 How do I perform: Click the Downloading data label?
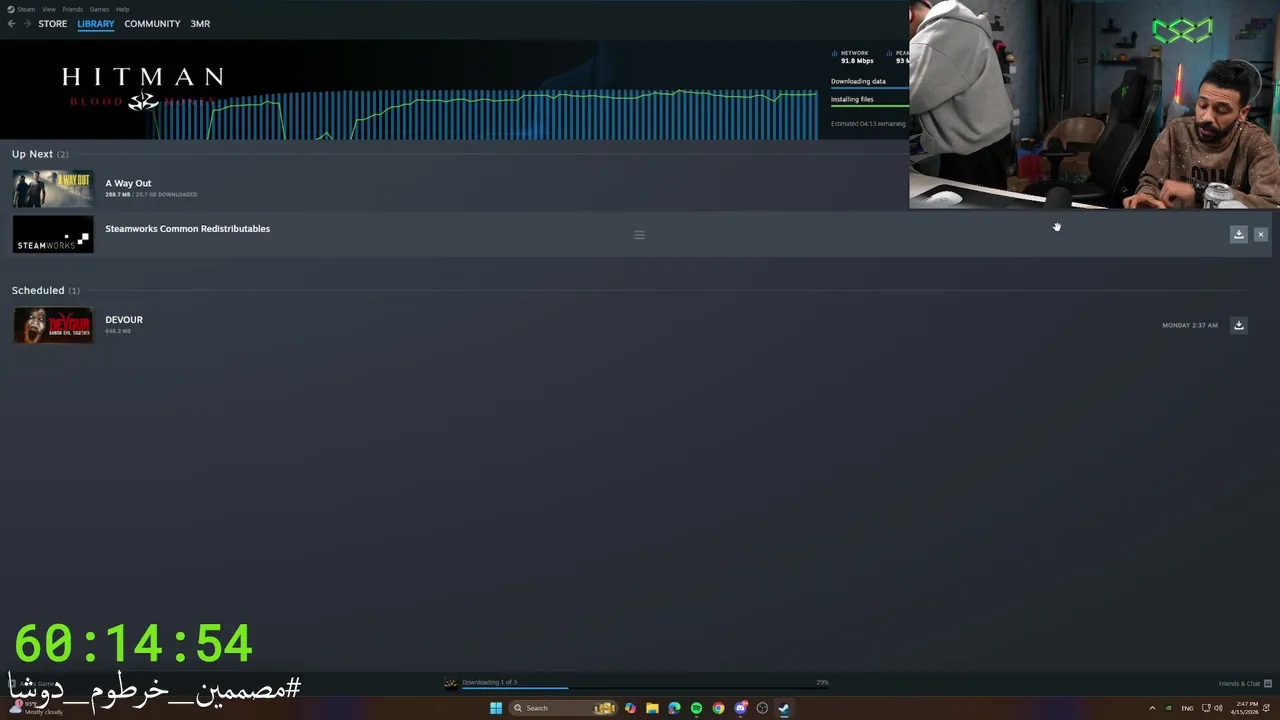click(858, 81)
